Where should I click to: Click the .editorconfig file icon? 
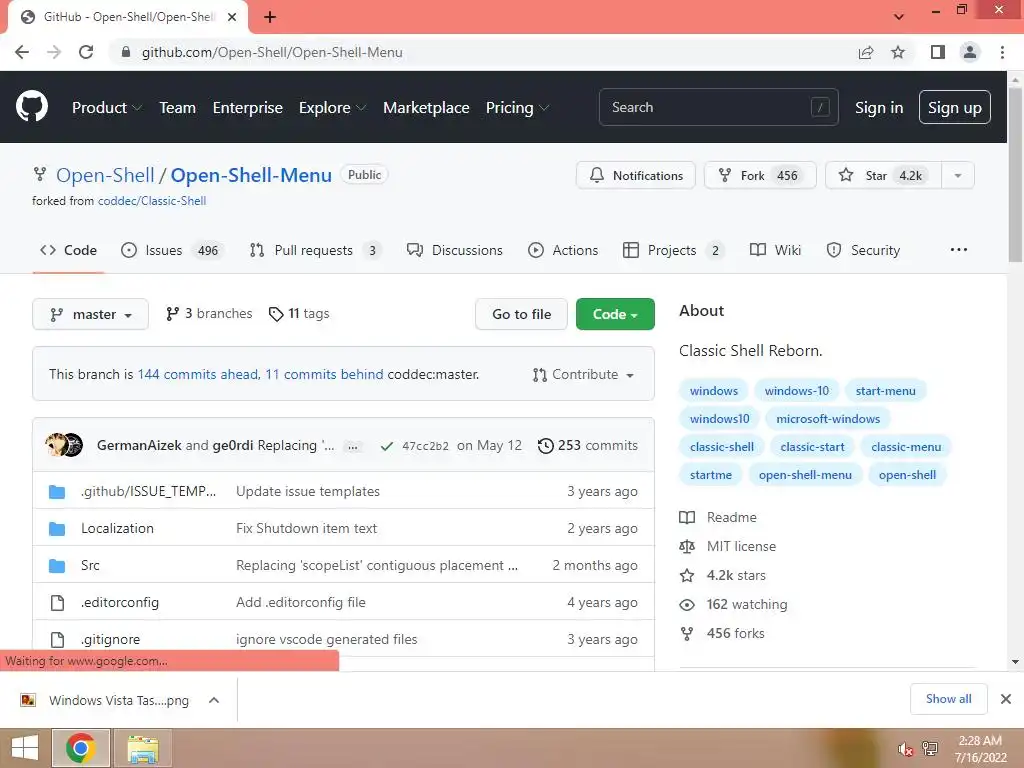coord(57,603)
